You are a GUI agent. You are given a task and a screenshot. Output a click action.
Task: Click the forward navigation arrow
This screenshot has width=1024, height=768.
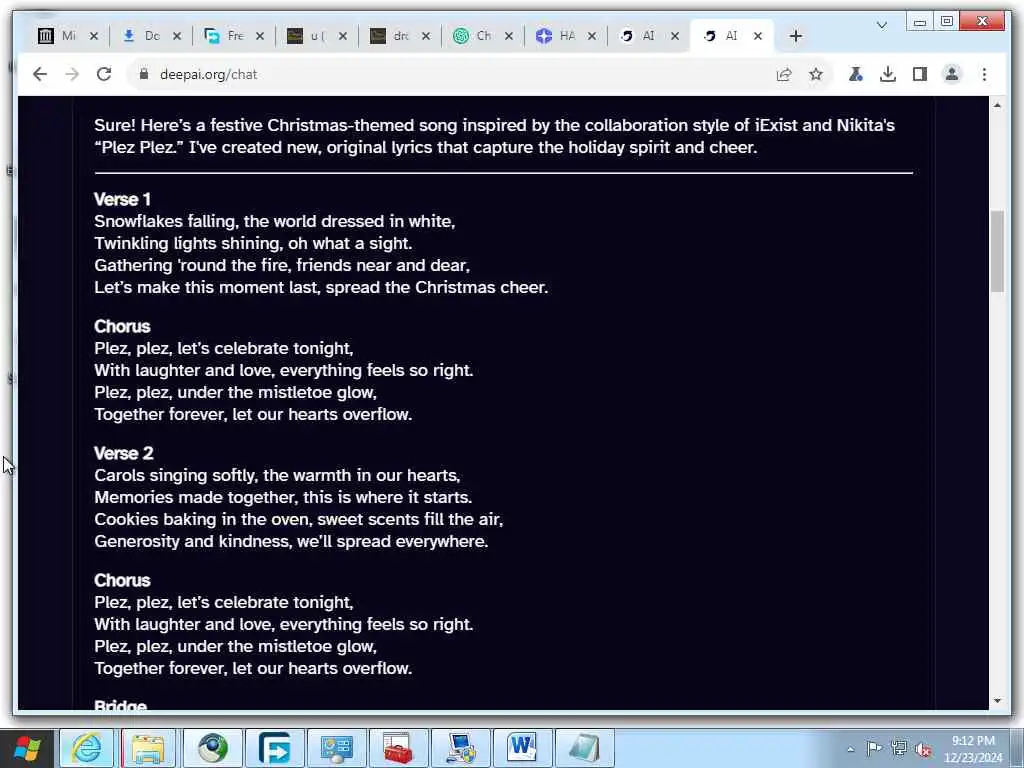pyautogui.click(x=72, y=74)
